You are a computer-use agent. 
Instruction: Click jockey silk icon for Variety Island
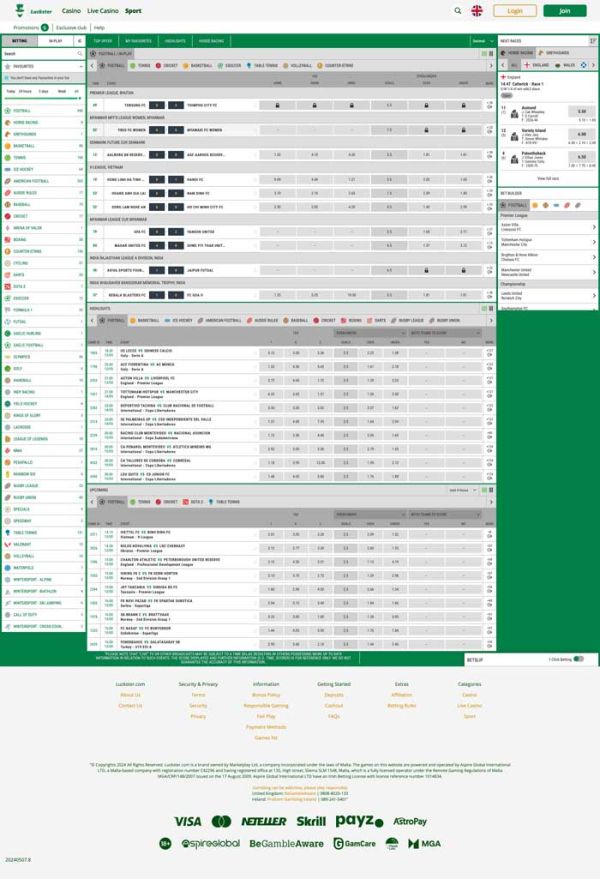(514, 137)
